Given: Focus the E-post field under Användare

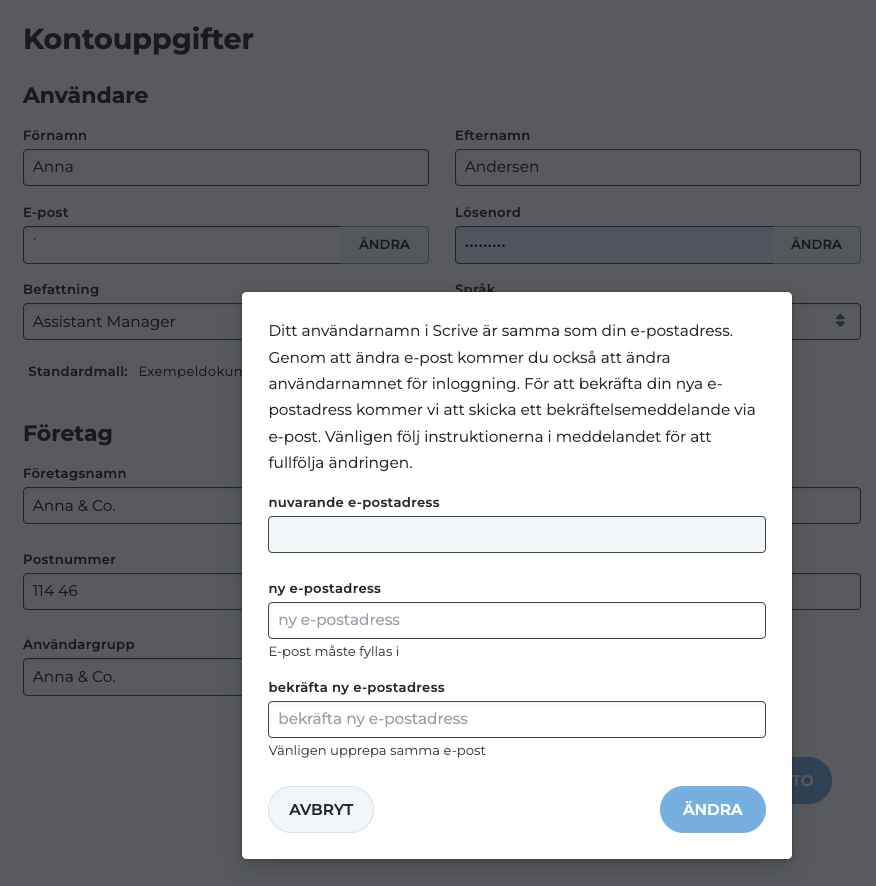Looking at the screenshot, I should tap(182, 245).
